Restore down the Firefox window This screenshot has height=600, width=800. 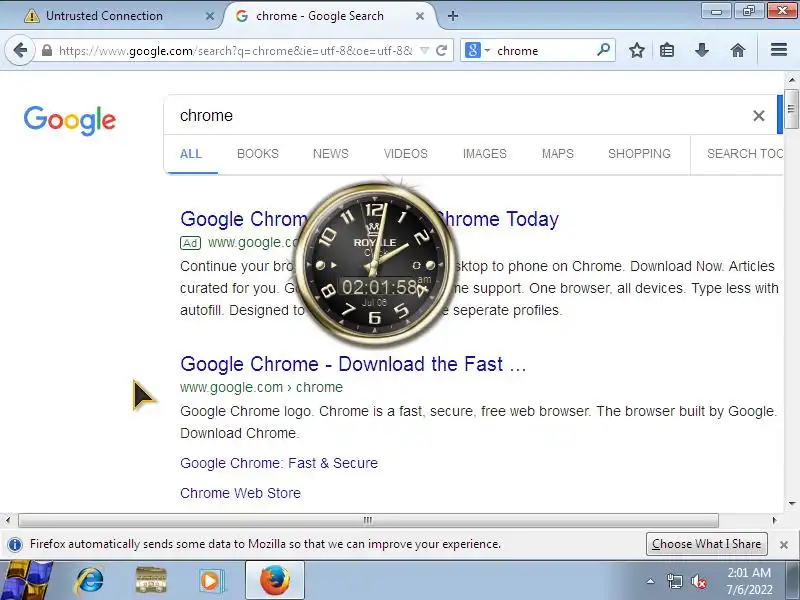point(748,11)
